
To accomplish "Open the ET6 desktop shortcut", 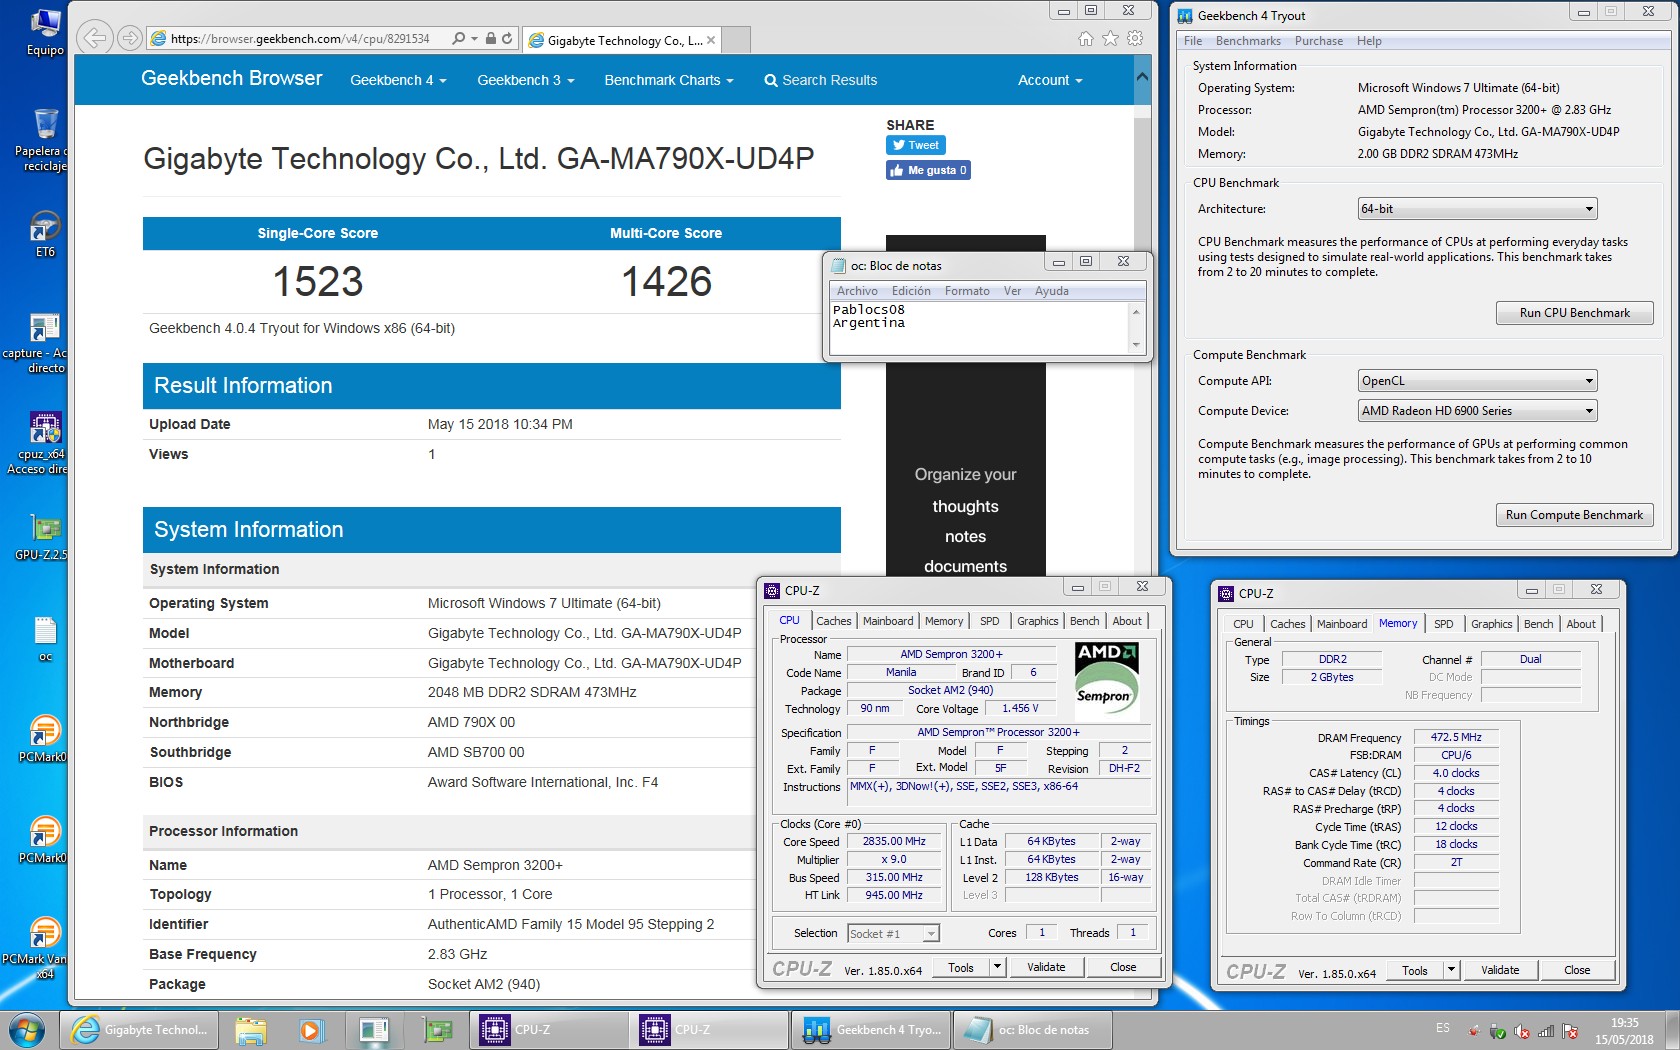I will [45, 234].
